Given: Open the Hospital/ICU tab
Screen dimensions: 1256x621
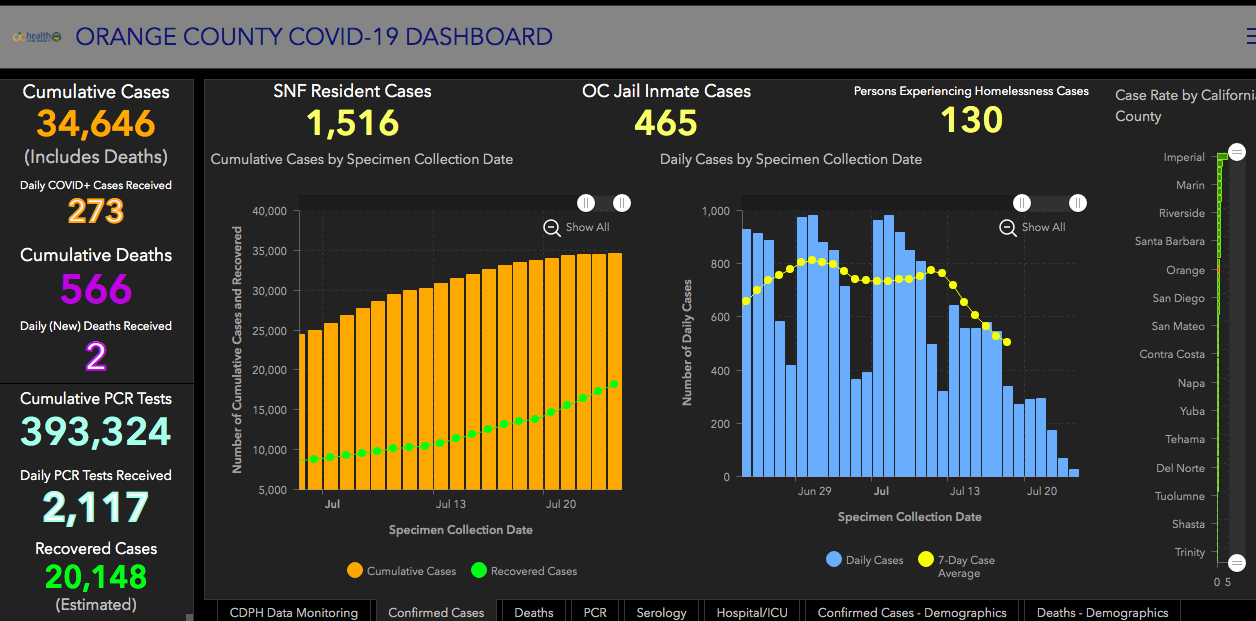Looking at the screenshot, I should tap(752, 612).
